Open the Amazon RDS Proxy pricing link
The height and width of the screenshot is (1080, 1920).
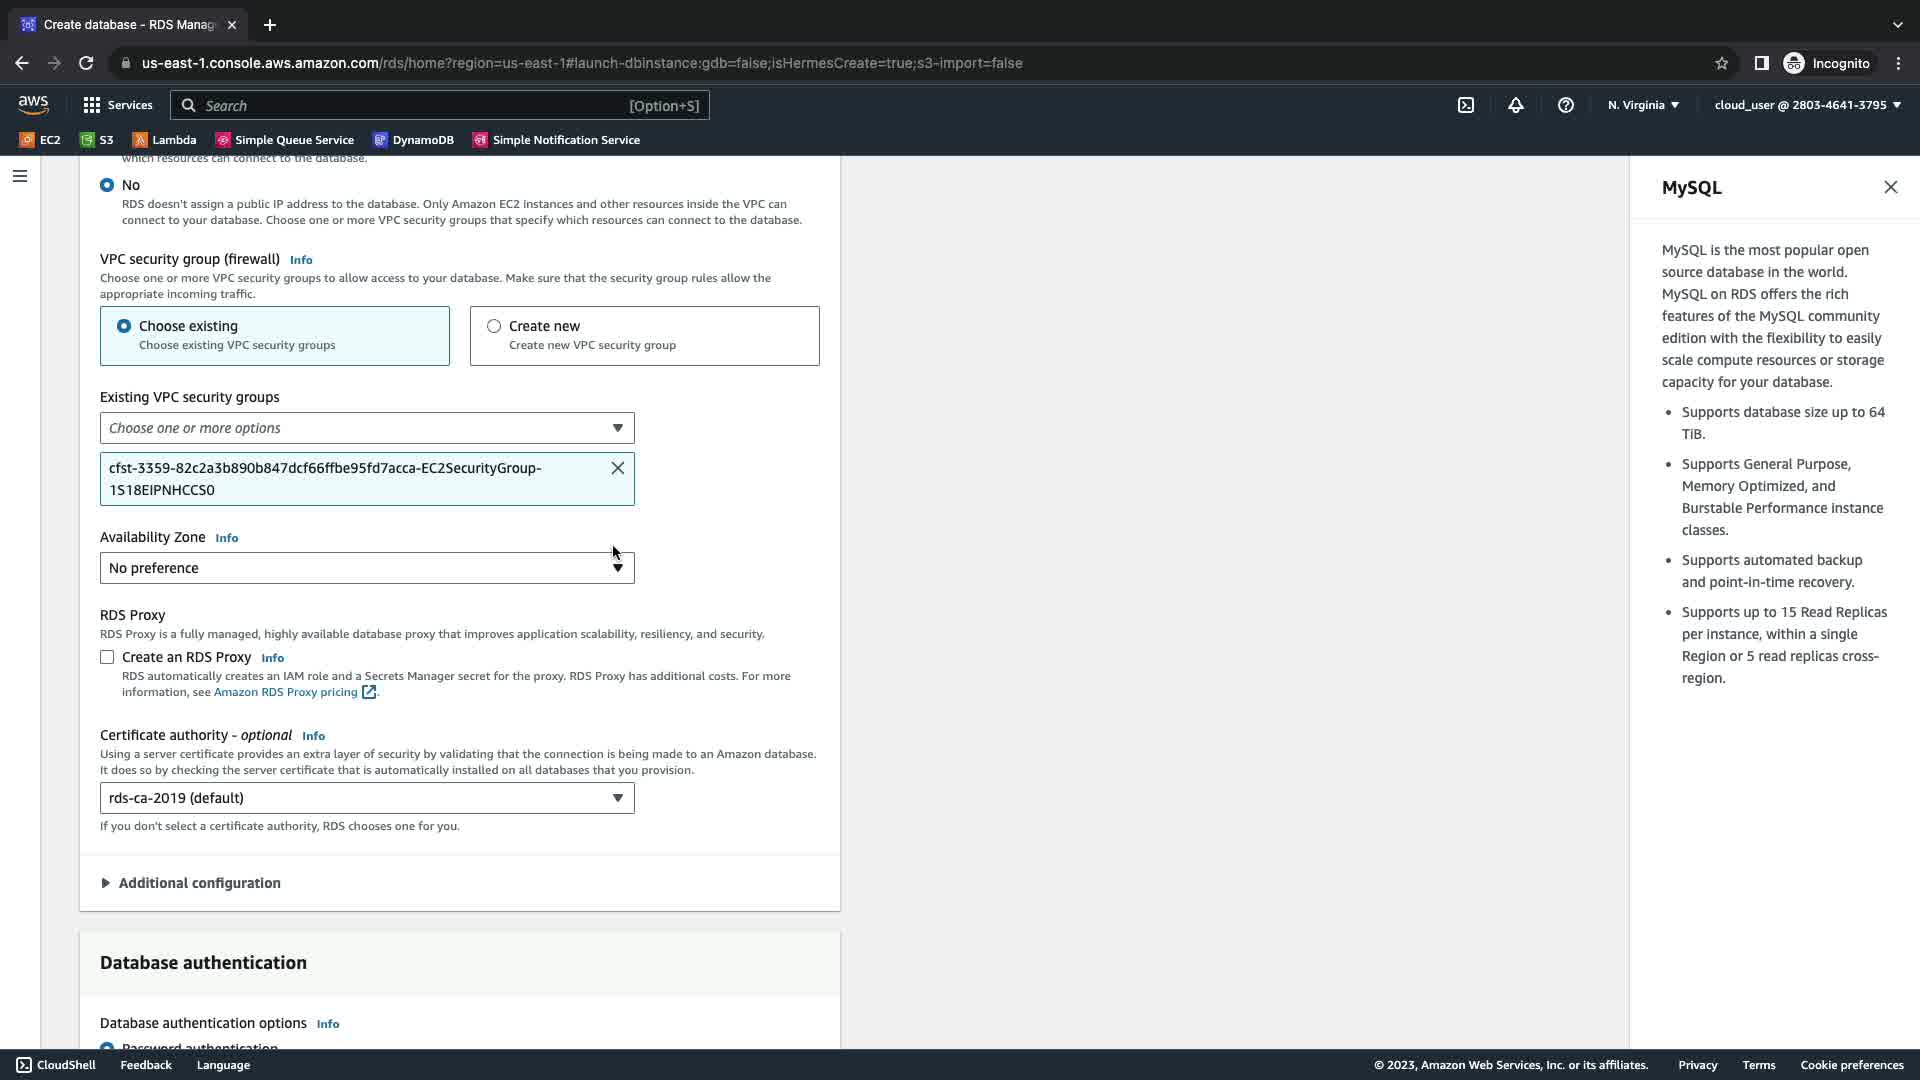[x=286, y=692]
